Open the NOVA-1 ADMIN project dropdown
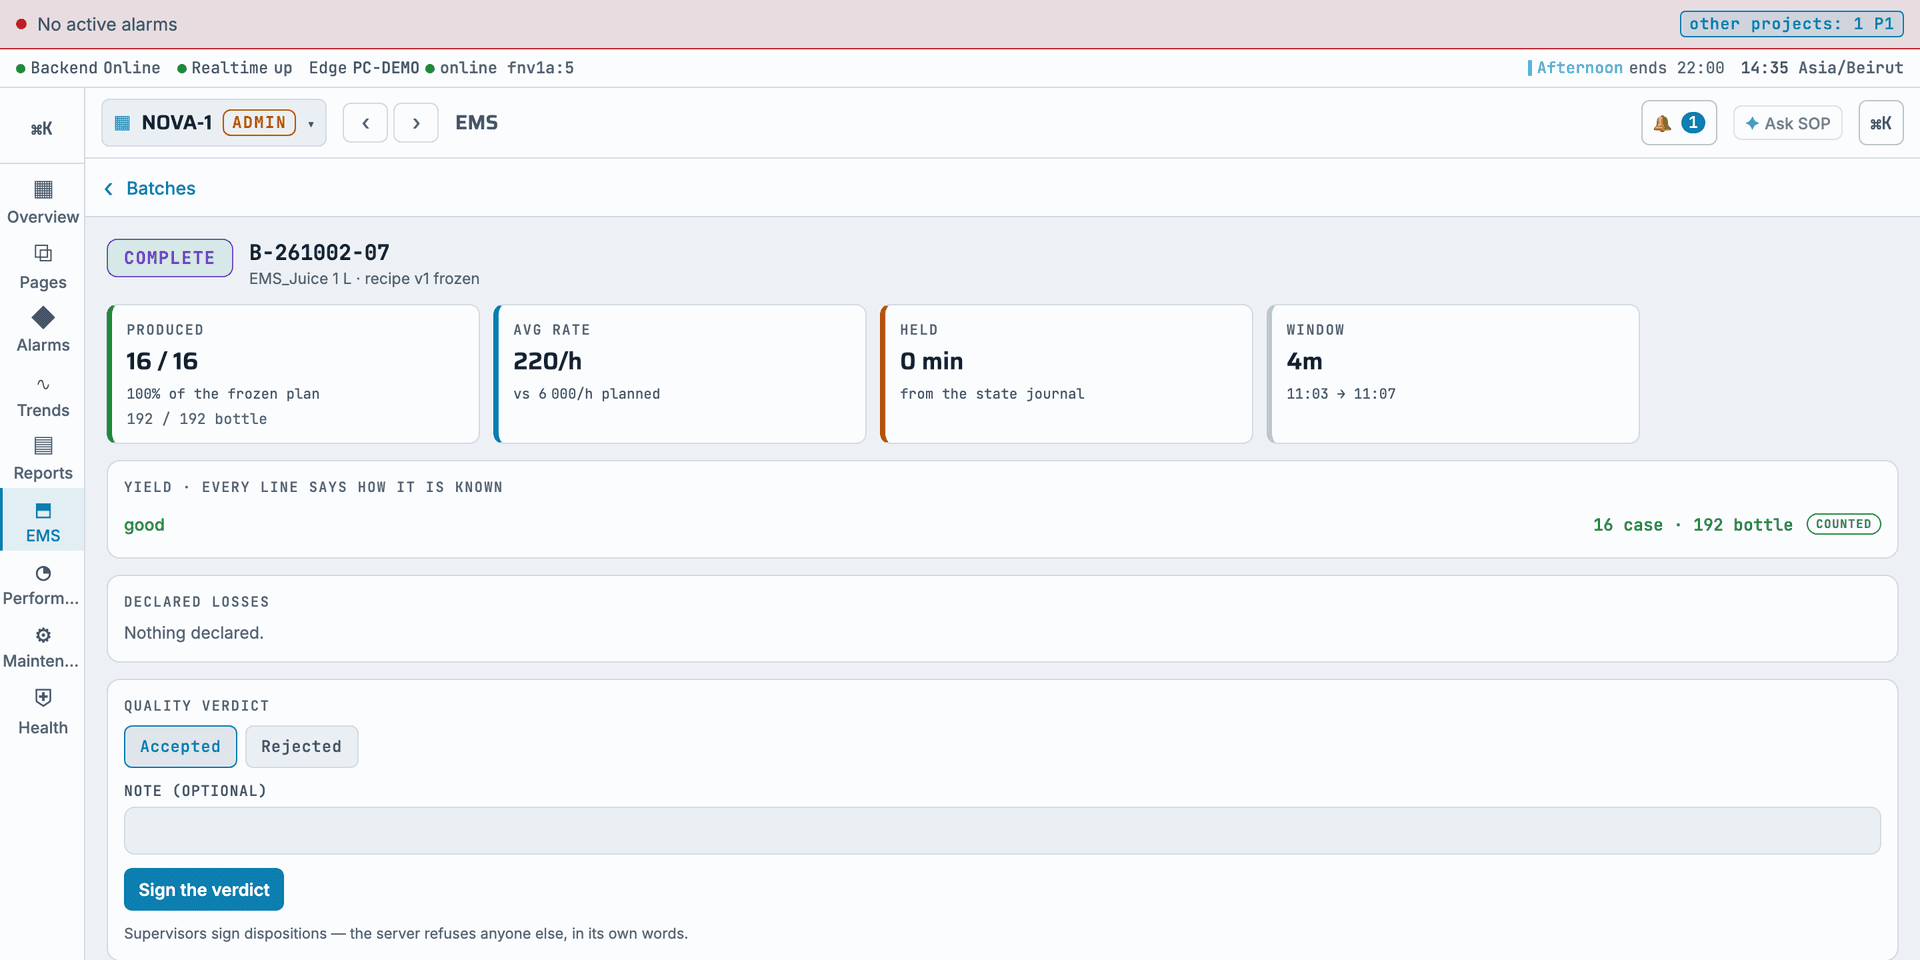Viewport: 1920px width, 960px height. coord(214,123)
